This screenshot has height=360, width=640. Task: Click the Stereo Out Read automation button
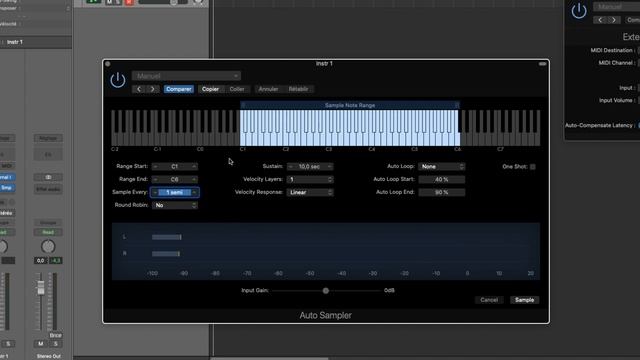tap(48, 232)
